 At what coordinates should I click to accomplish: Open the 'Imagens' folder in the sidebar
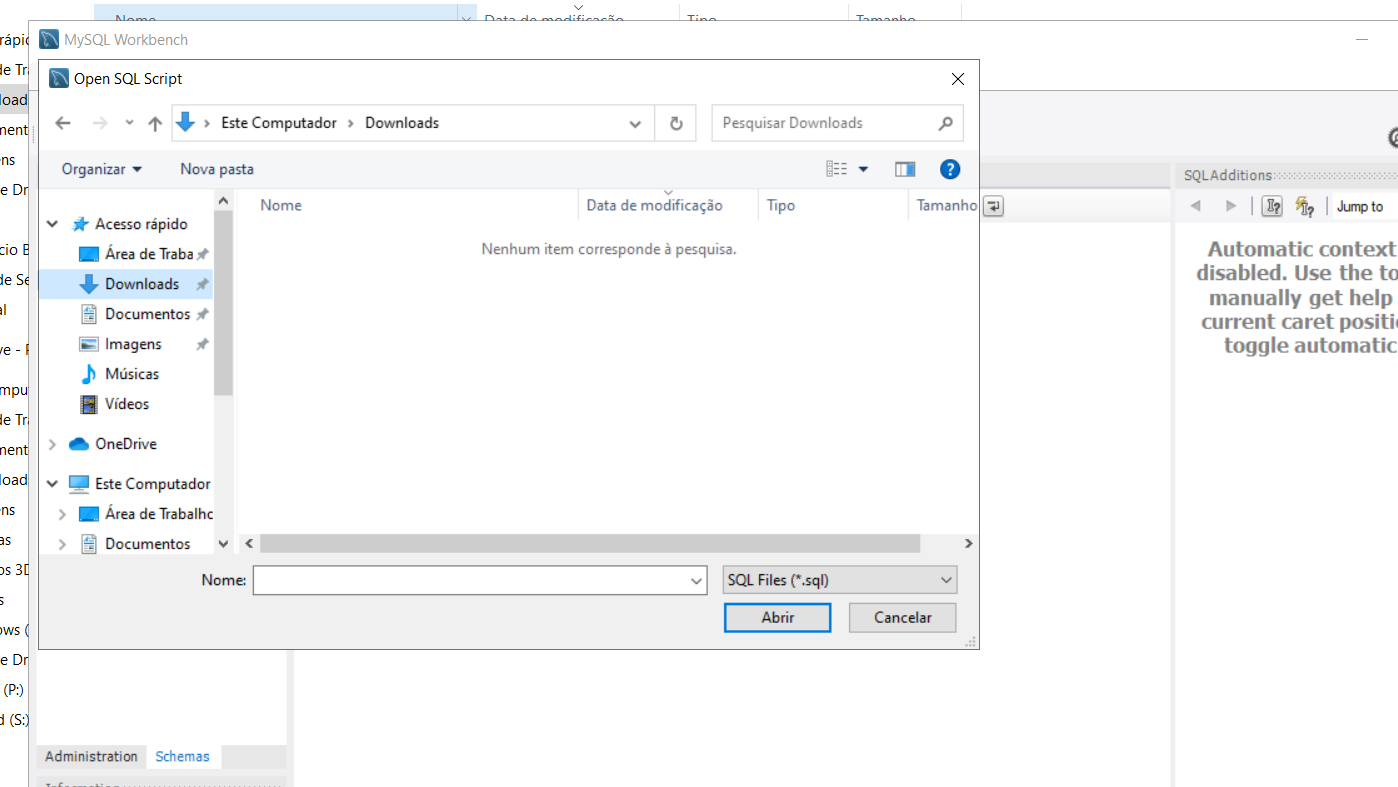click(x=133, y=344)
